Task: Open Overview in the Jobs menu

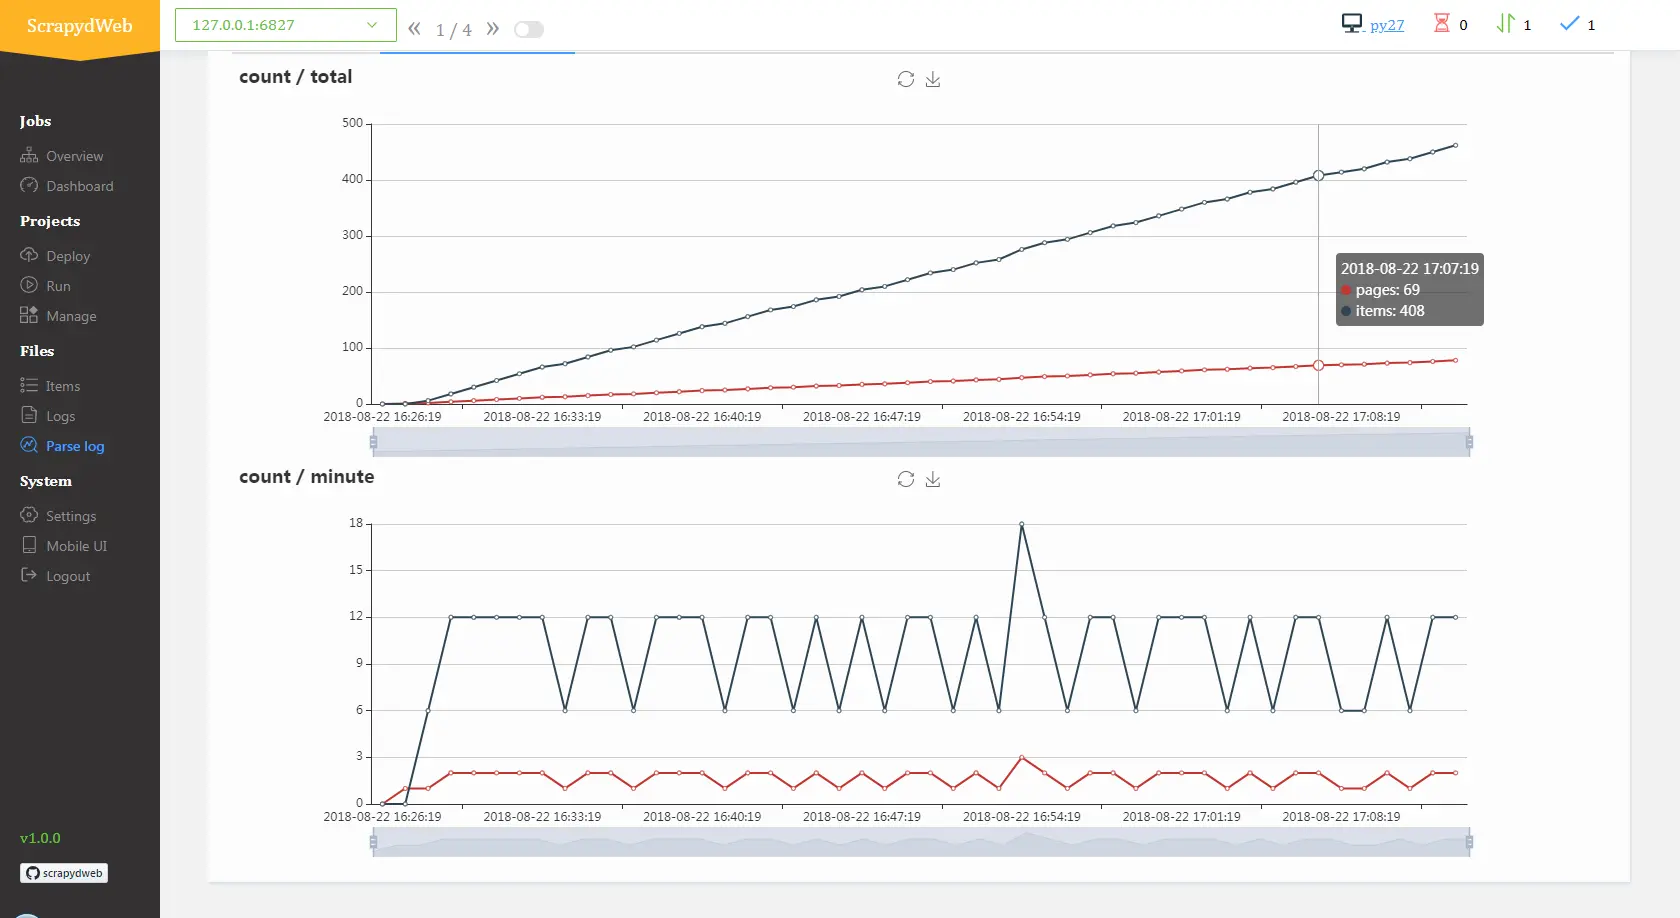Action: 74,156
